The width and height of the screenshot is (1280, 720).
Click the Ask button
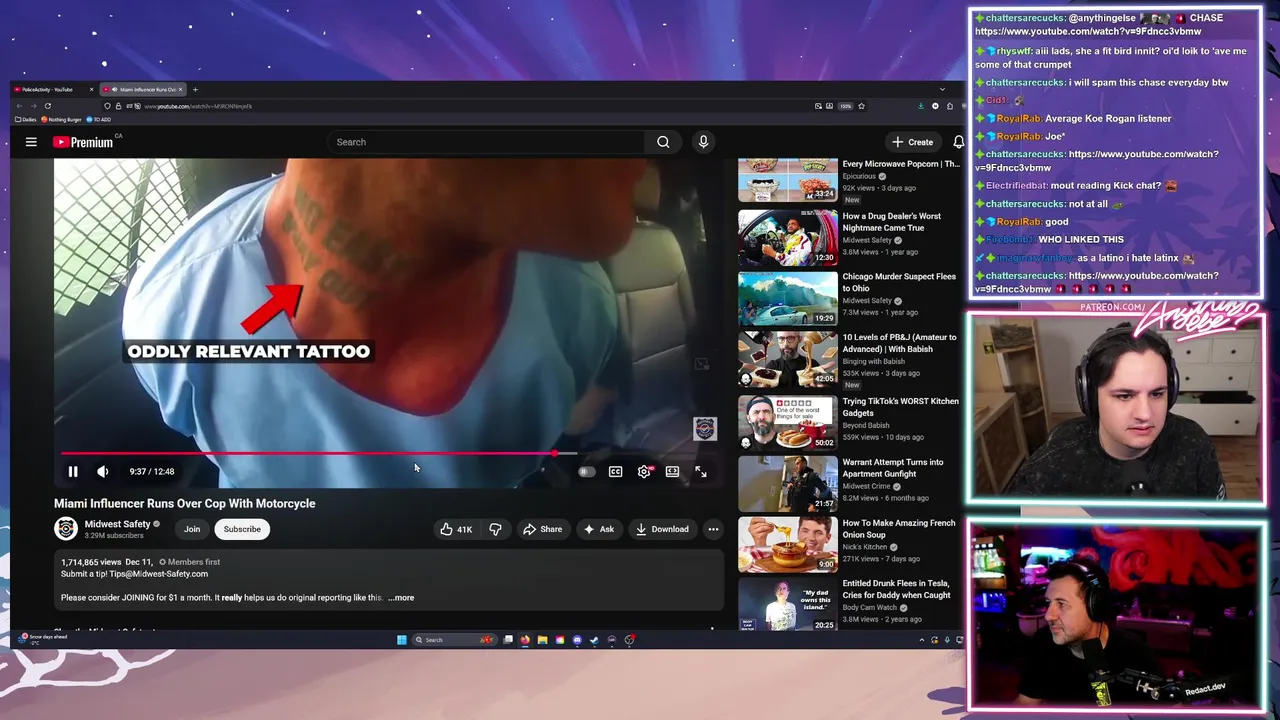coord(599,529)
